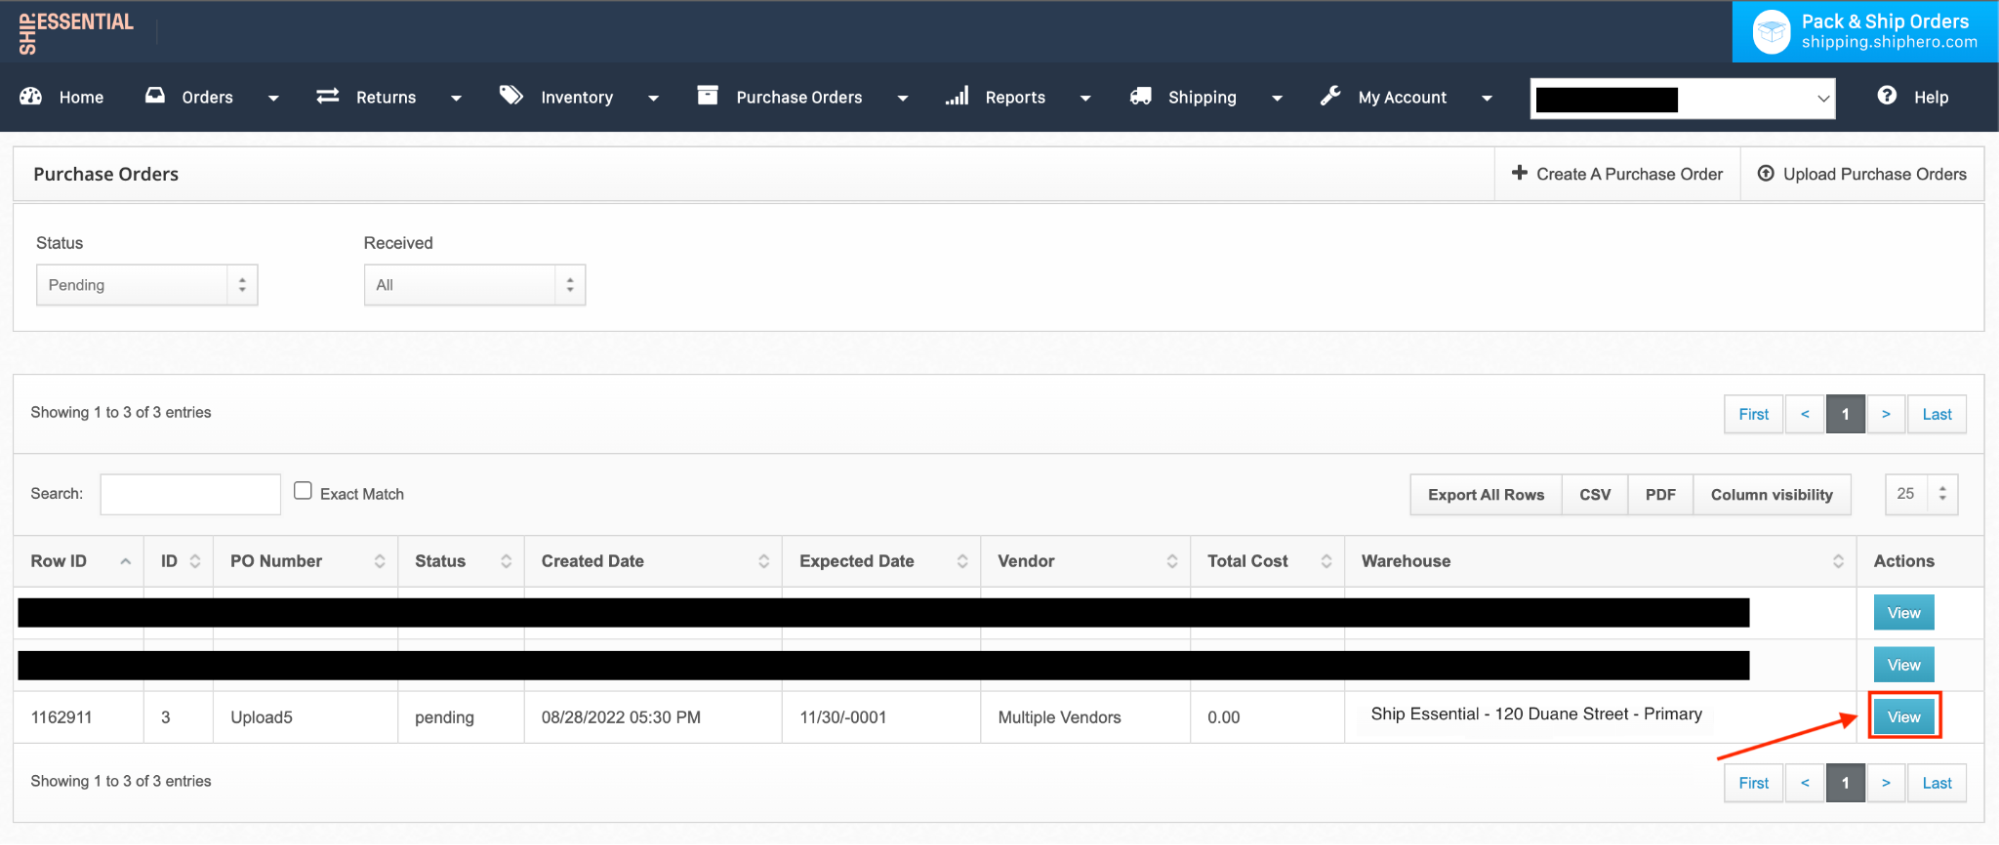Export the table as CSV
This screenshot has height=845, width=1999.
1595,495
